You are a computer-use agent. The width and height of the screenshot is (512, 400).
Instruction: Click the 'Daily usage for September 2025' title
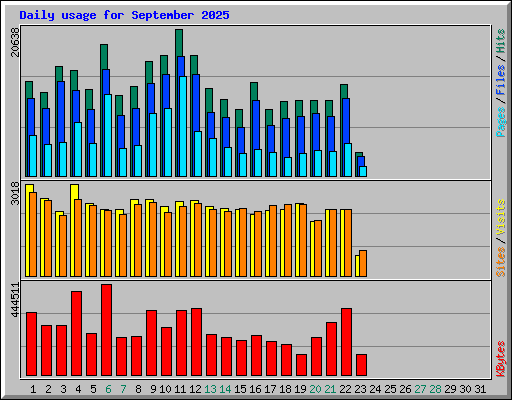(124, 15)
